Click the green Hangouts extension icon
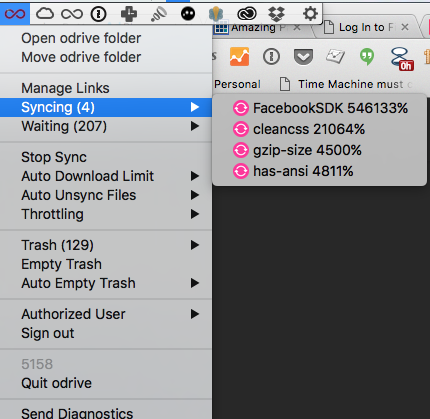 (x=367, y=57)
